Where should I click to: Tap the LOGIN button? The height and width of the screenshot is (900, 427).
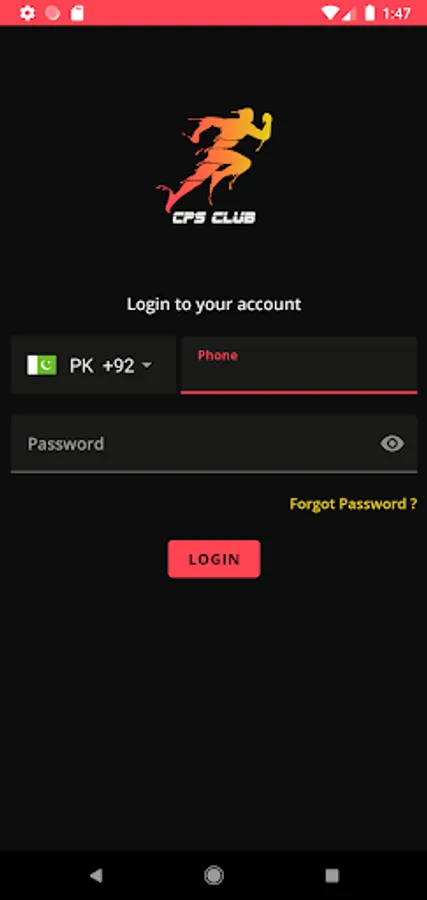(x=214, y=558)
